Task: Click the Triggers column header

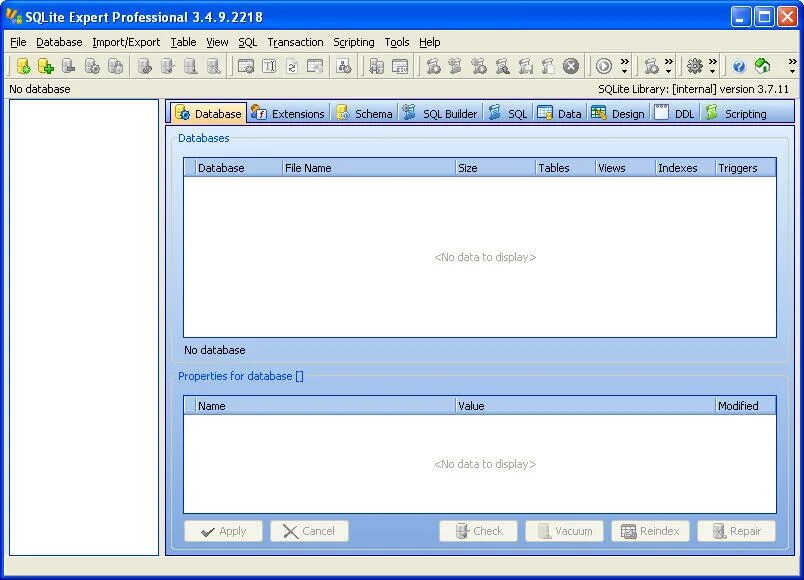Action: tap(746, 168)
